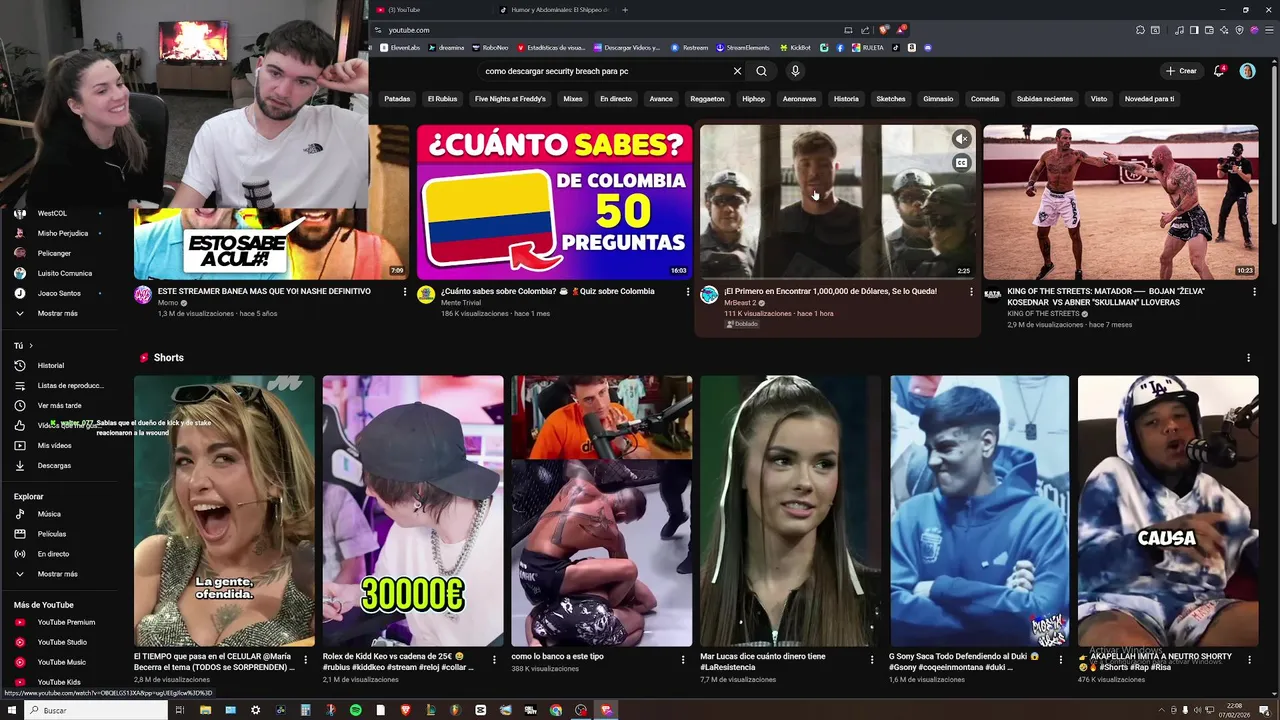1280x720 pixels.
Task: Open Chrome from the taskbar
Action: pos(556,710)
